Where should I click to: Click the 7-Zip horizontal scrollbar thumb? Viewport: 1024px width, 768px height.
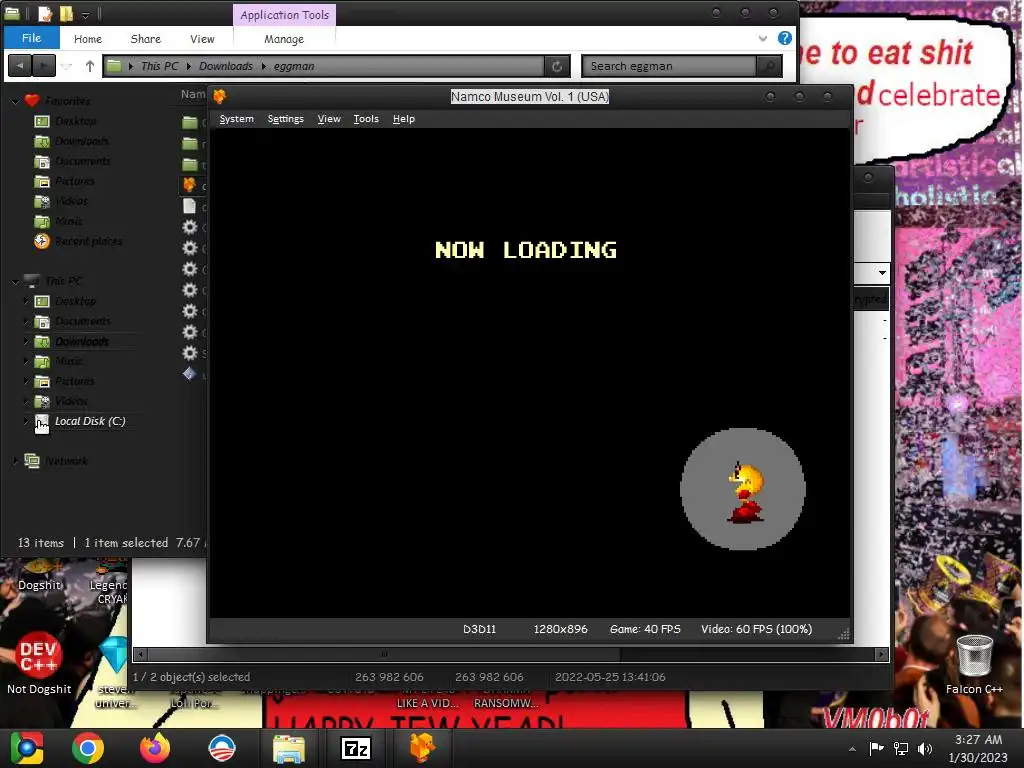pyautogui.click(x=384, y=654)
